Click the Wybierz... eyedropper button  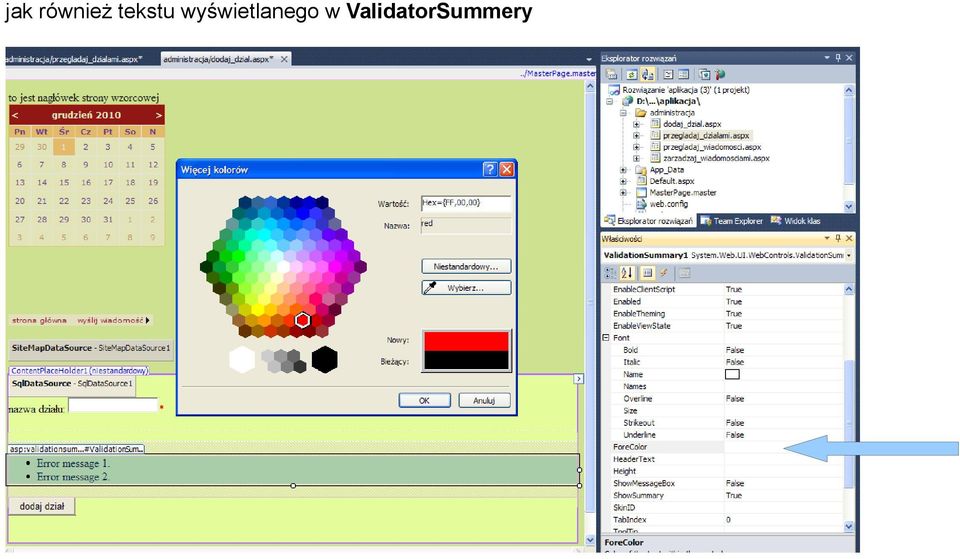[466, 288]
